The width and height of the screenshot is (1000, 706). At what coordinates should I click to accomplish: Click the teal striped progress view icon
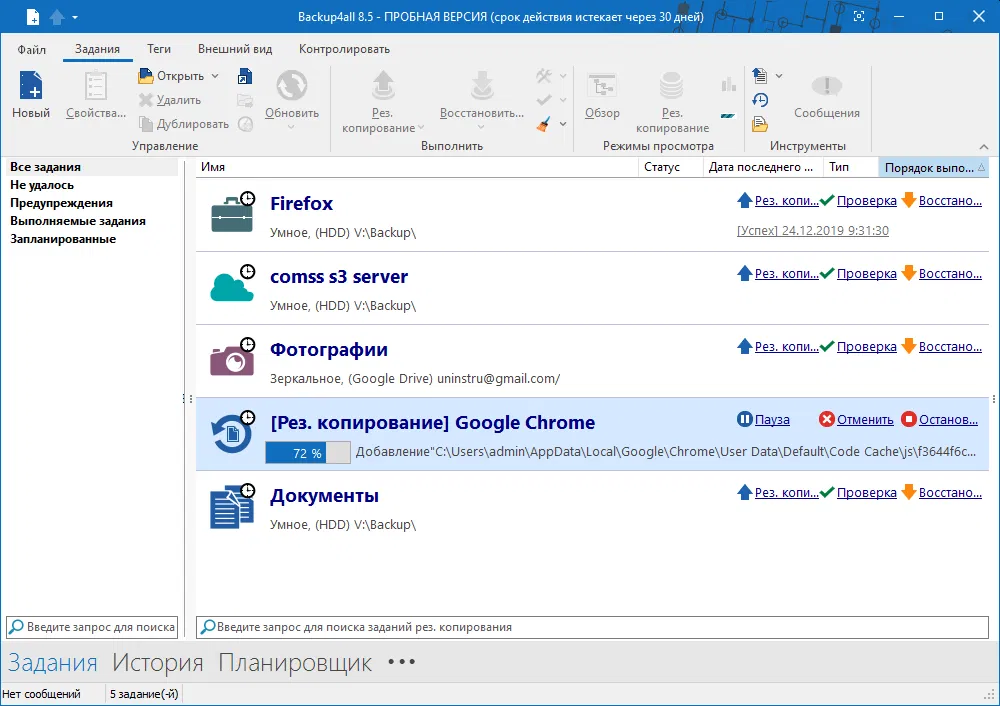[728, 116]
